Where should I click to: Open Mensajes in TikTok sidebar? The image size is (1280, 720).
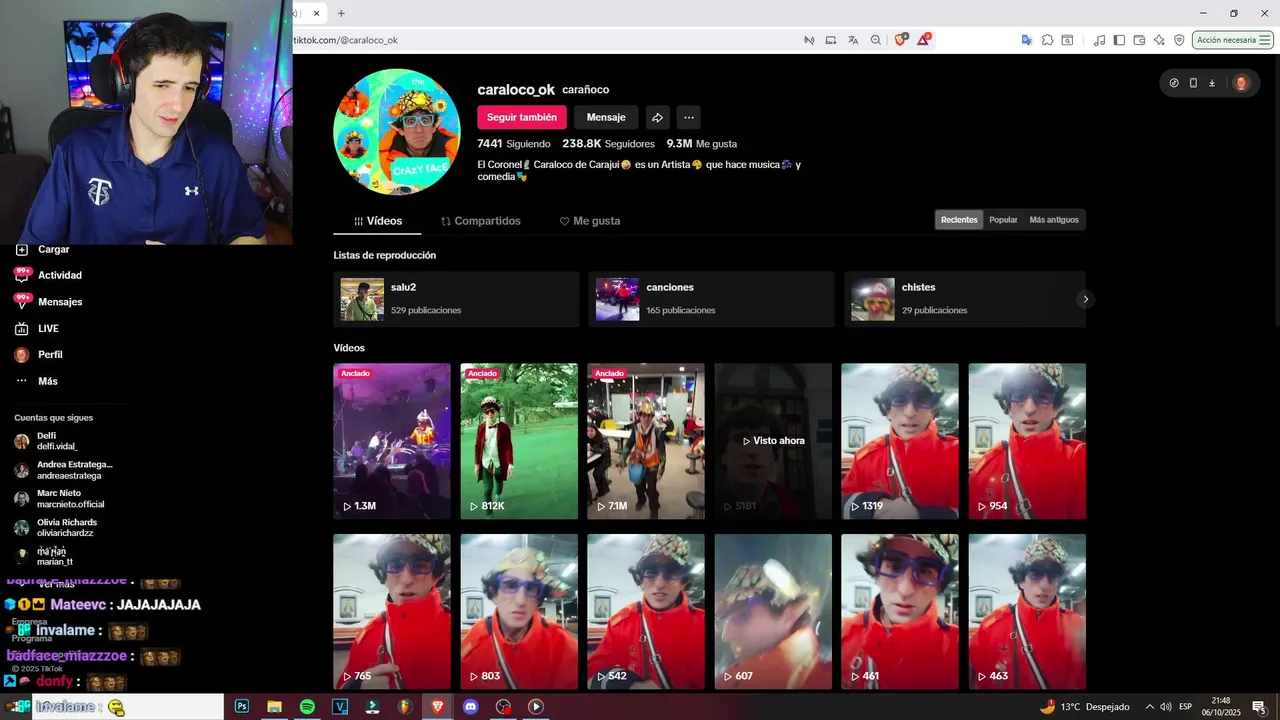pos(48,302)
